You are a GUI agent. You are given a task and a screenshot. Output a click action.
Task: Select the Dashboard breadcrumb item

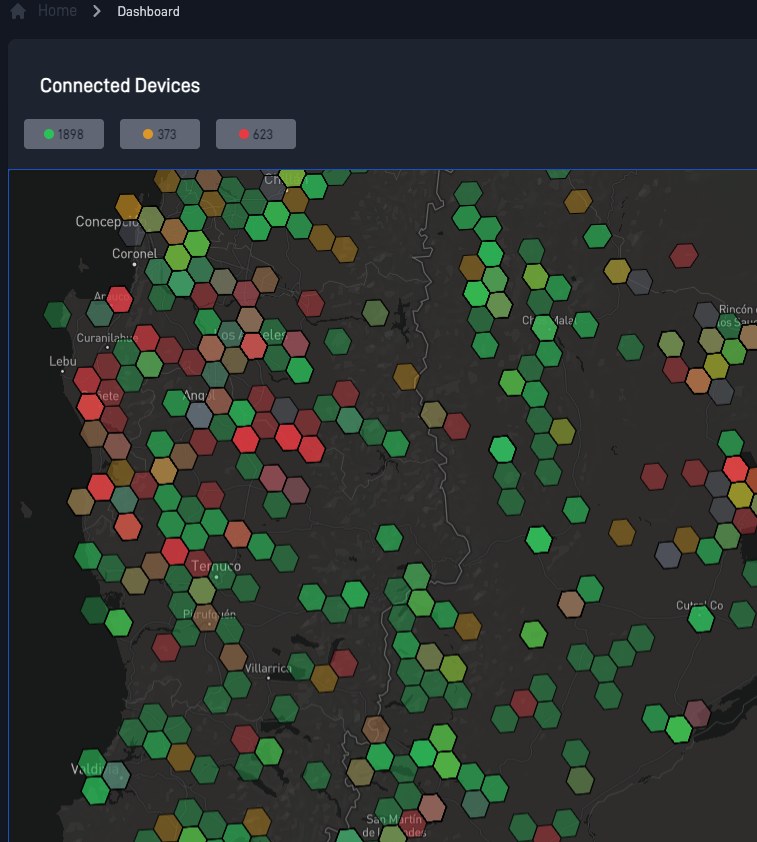(149, 11)
